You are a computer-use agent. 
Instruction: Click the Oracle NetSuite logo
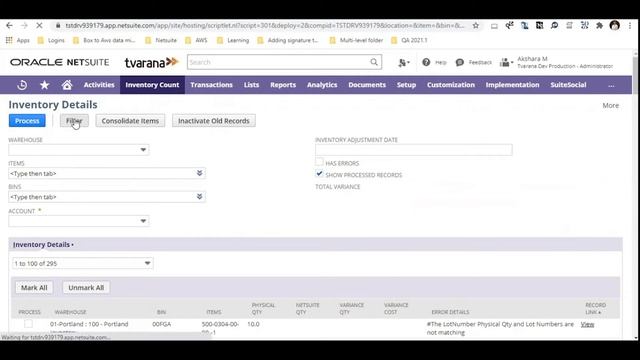[60, 62]
